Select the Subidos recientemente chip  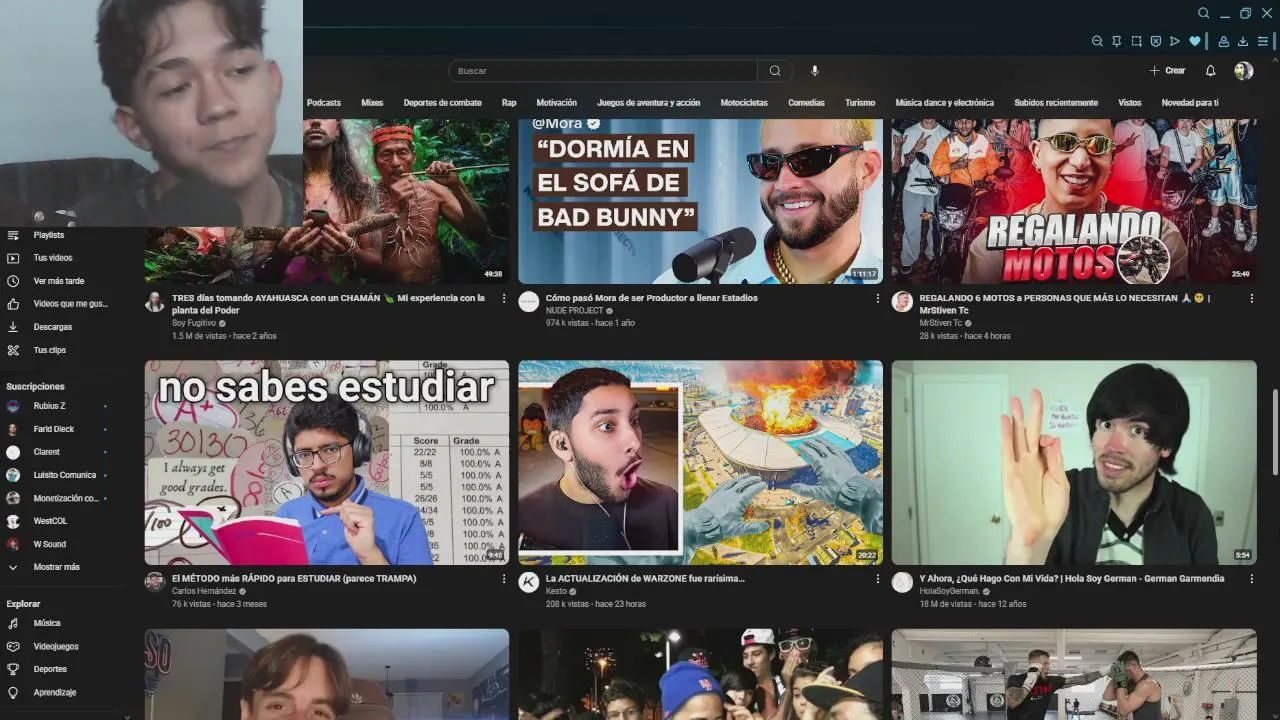click(1056, 102)
